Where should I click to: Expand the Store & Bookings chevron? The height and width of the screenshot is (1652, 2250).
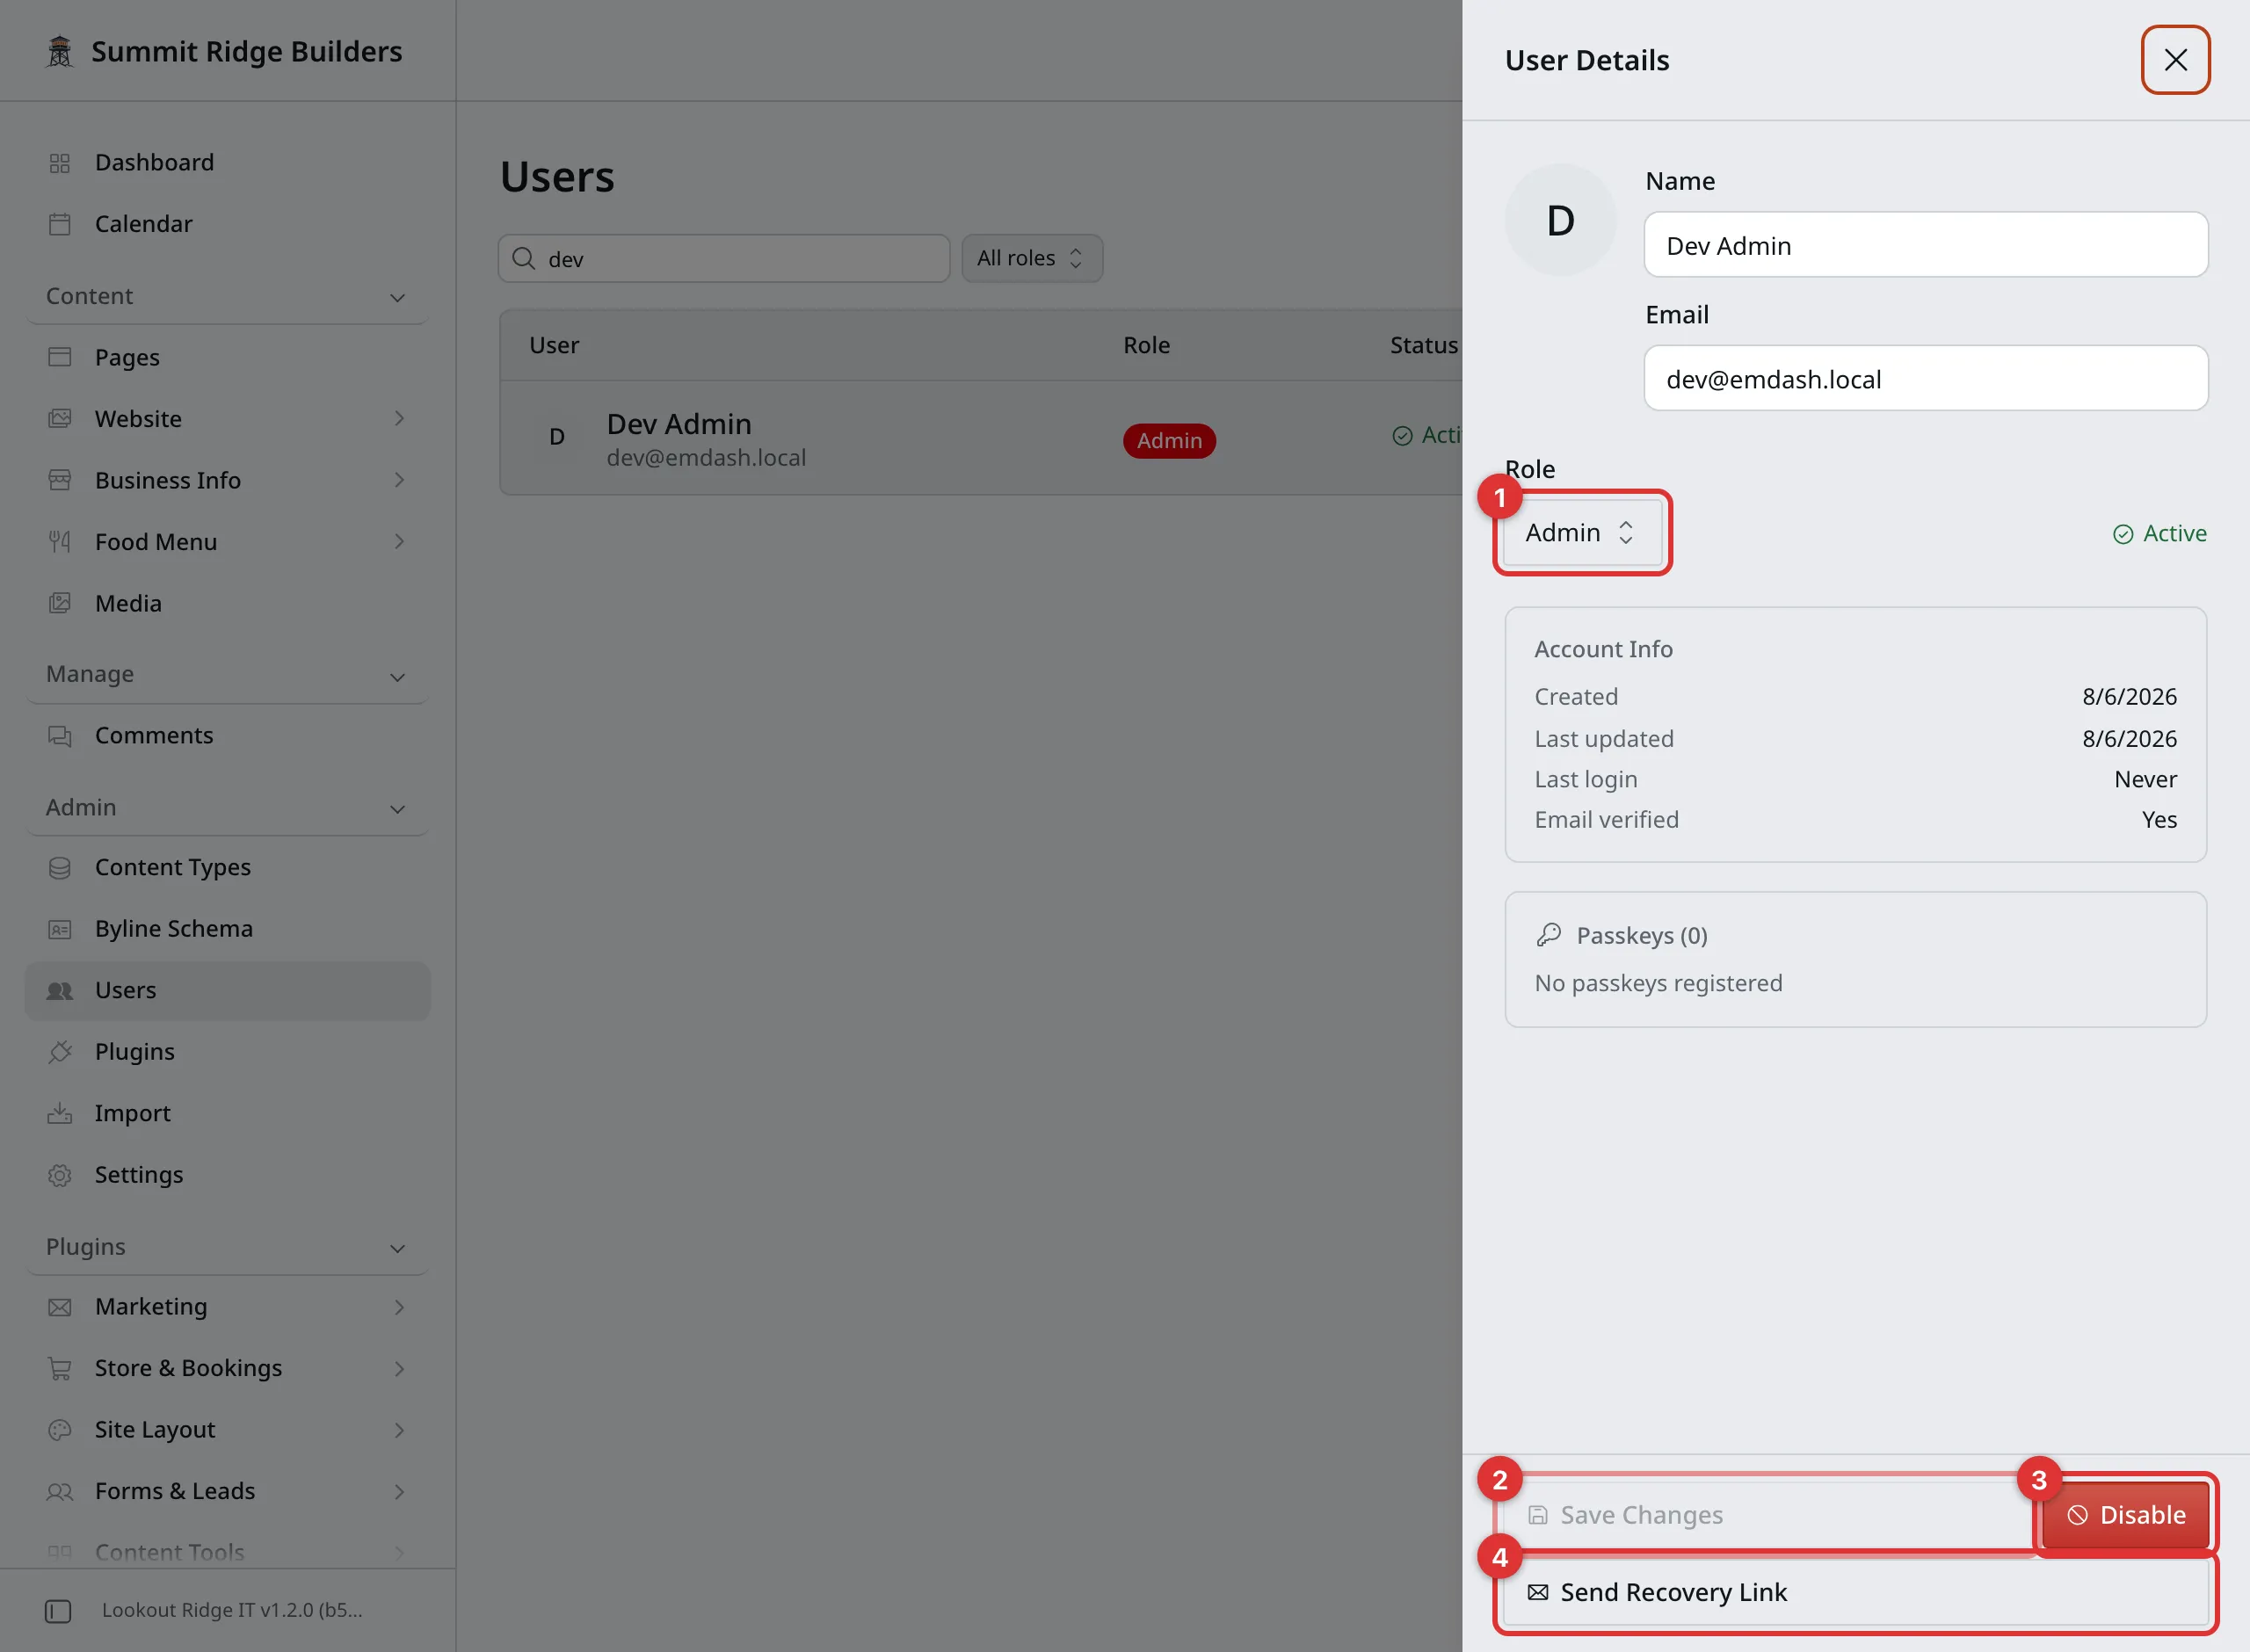(x=398, y=1368)
